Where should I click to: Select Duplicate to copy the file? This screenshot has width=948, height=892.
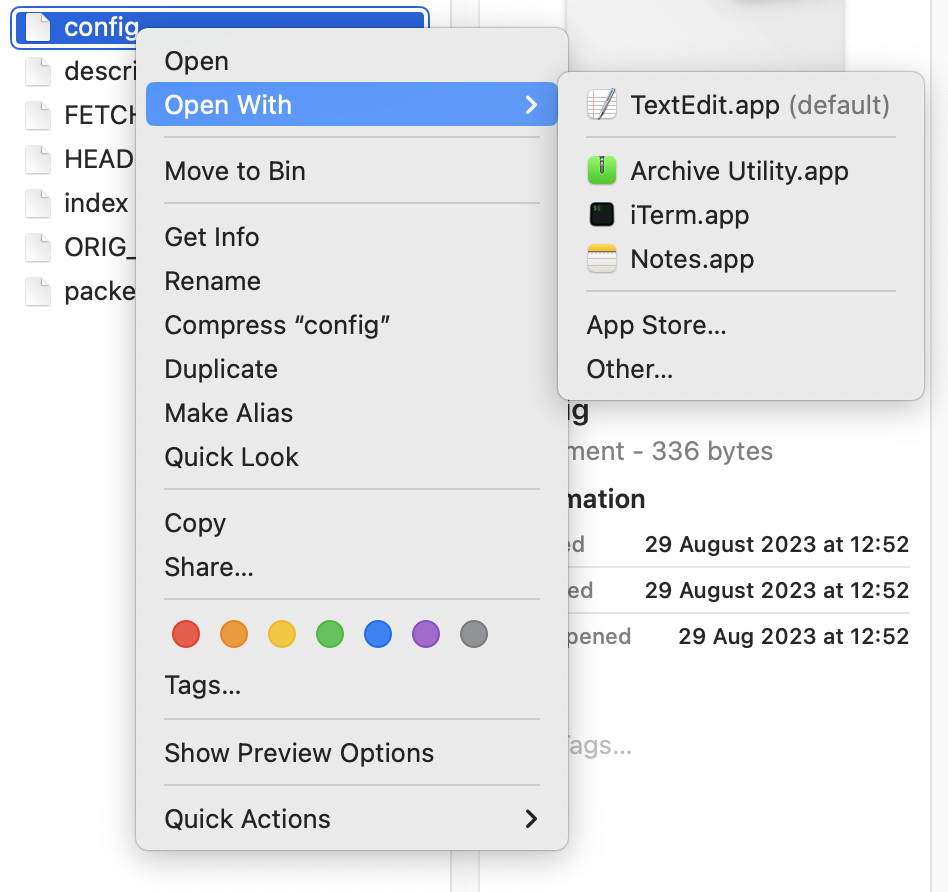220,369
